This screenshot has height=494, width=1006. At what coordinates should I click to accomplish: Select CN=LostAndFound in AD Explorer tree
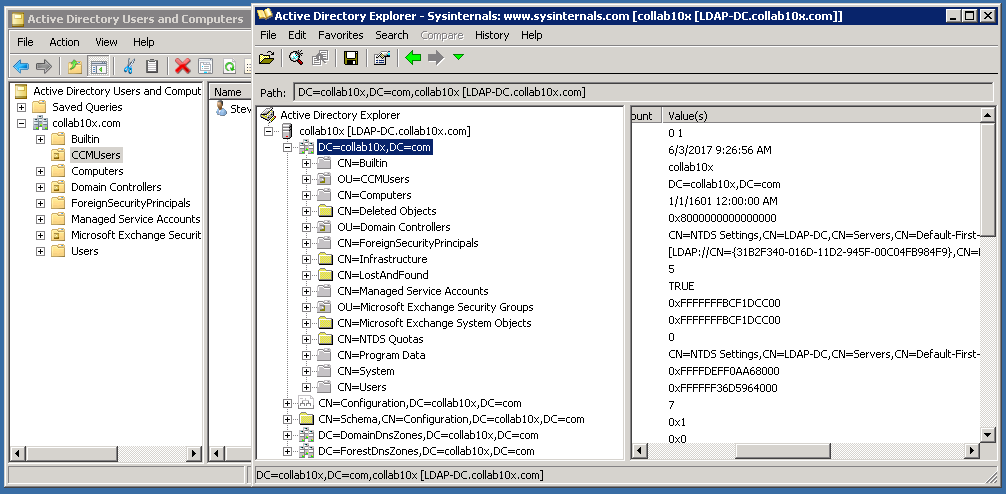click(382, 275)
